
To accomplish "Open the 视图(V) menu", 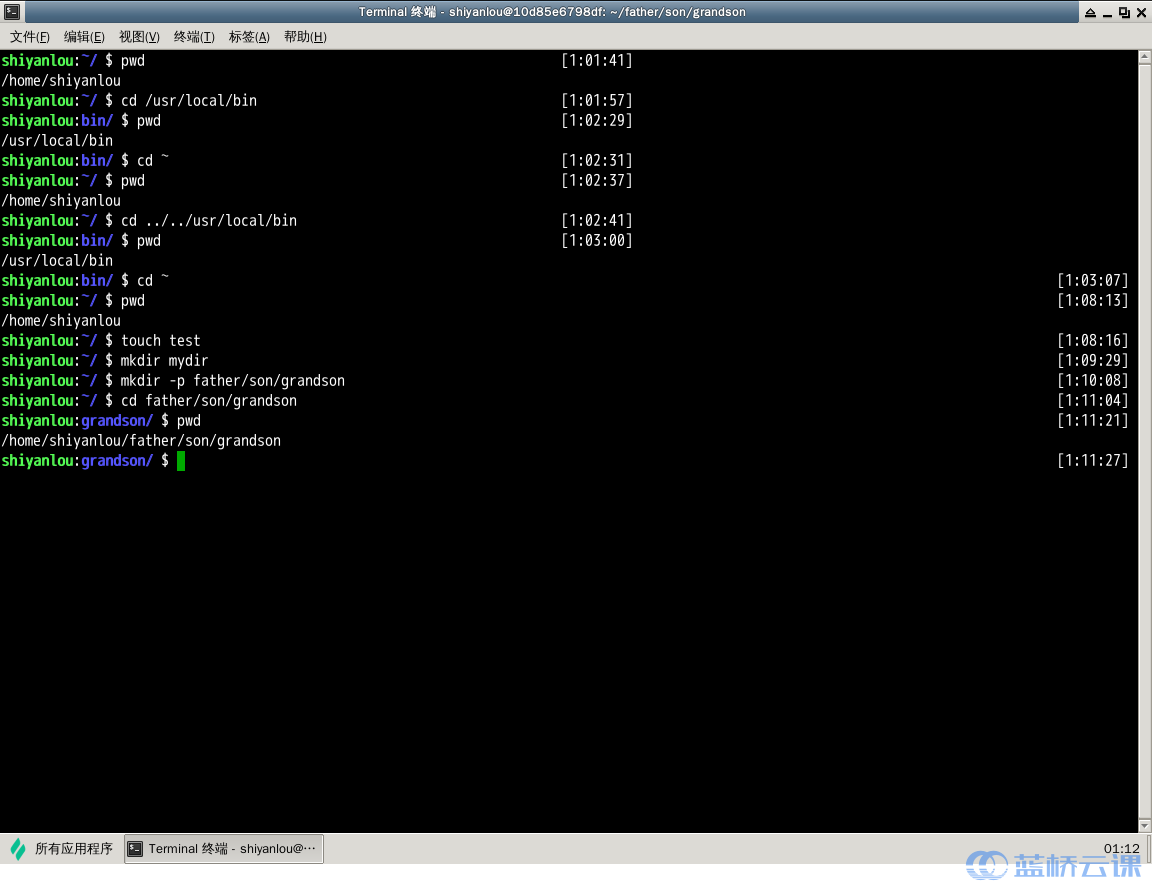I will click(x=139, y=37).
